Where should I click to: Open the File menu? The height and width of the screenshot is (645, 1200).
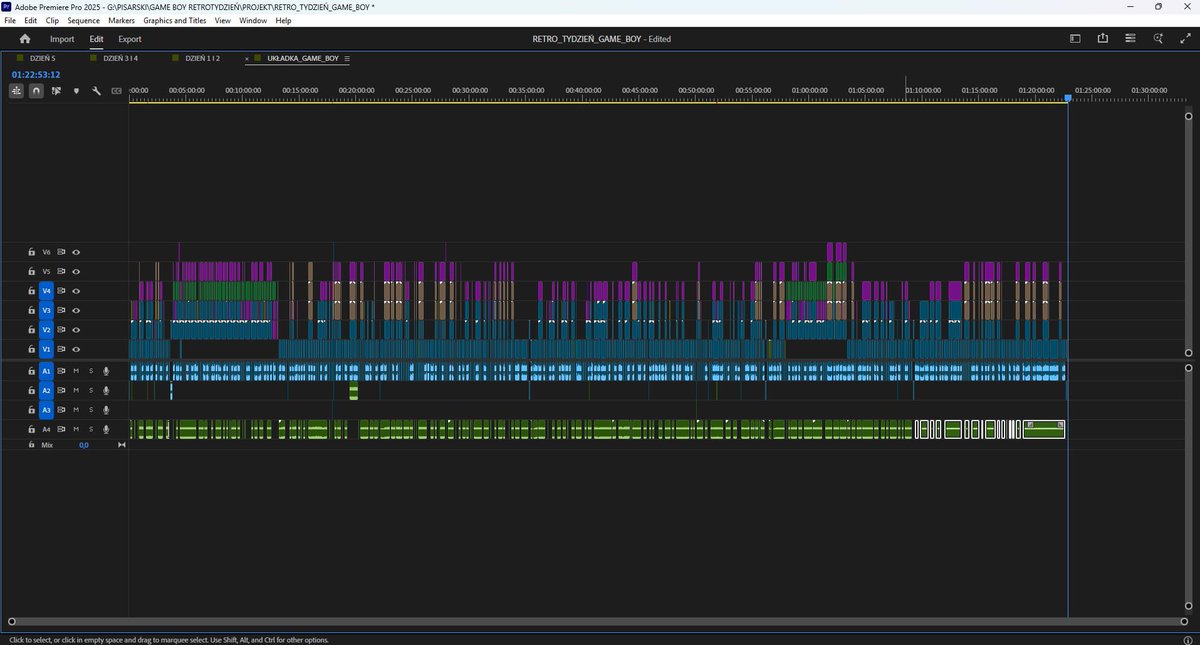tap(10, 20)
